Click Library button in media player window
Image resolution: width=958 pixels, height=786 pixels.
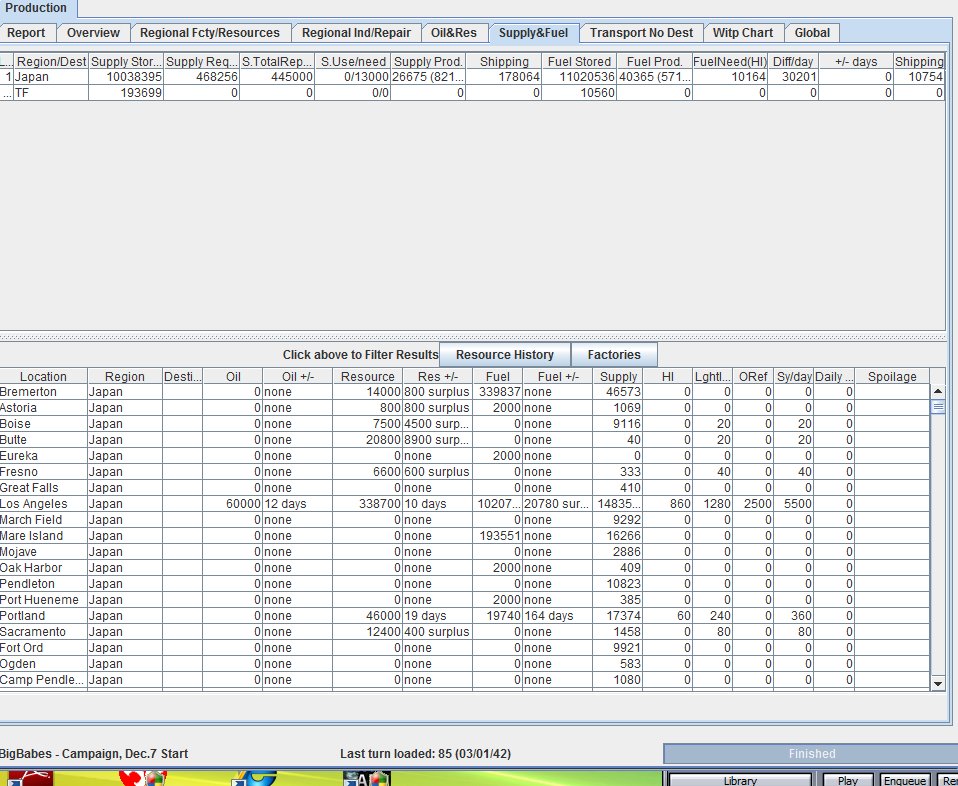(740, 780)
